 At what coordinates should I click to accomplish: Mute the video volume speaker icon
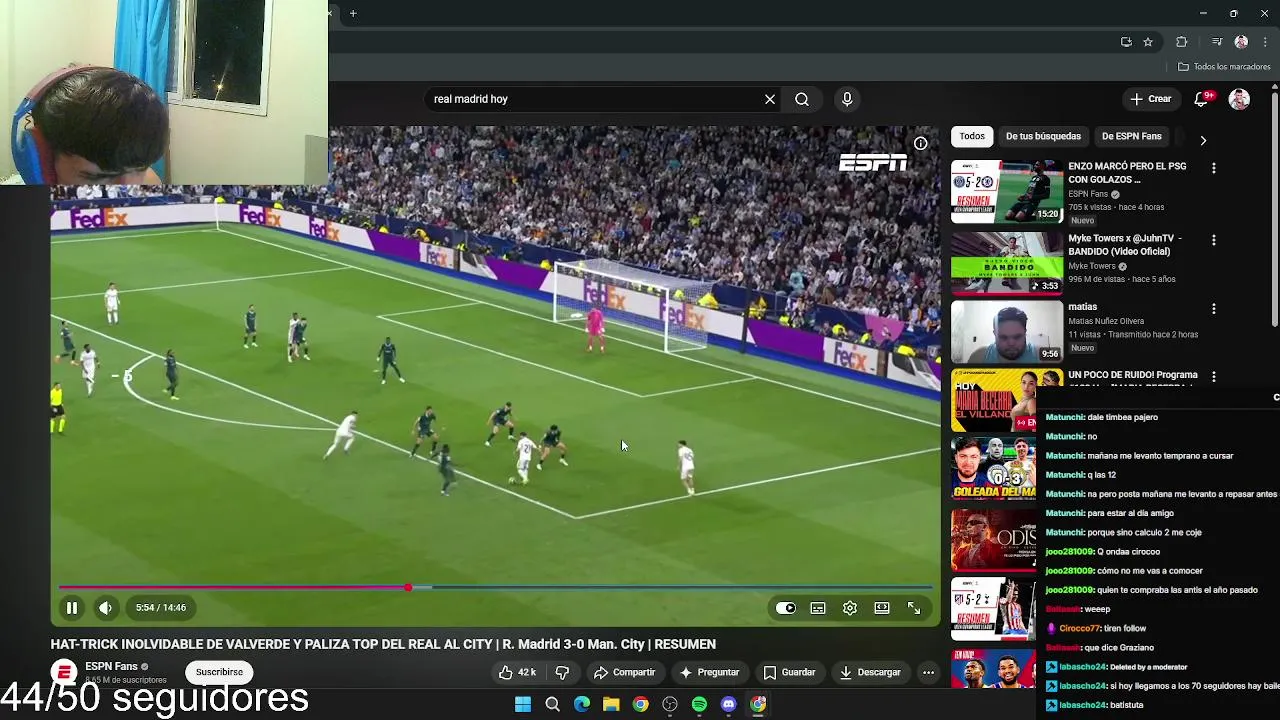[105, 608]
